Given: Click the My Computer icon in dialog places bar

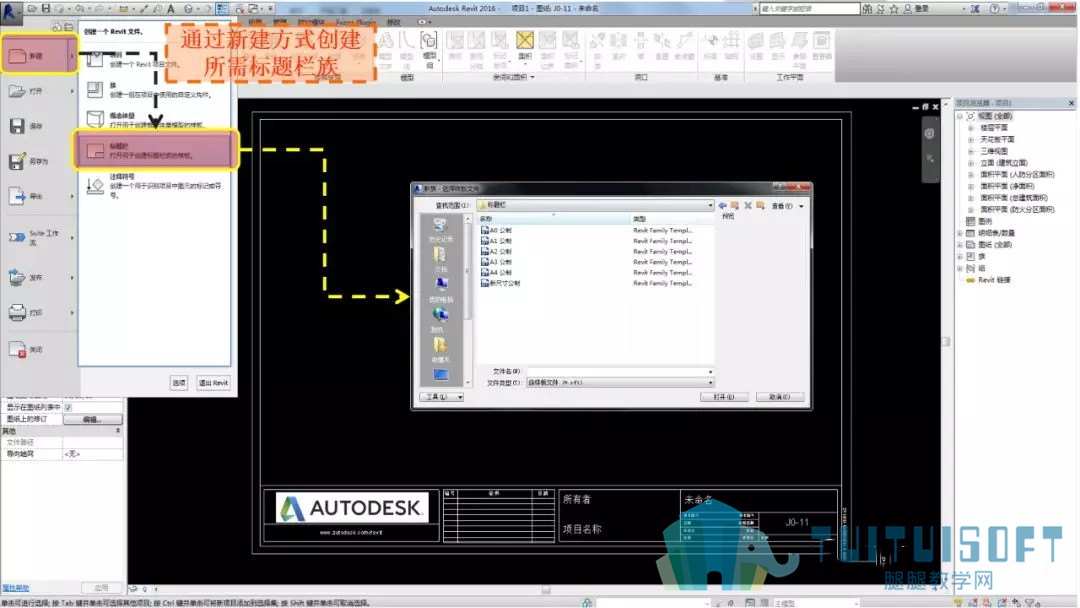Looking at the screenshot, I should [x=441, y=284].
